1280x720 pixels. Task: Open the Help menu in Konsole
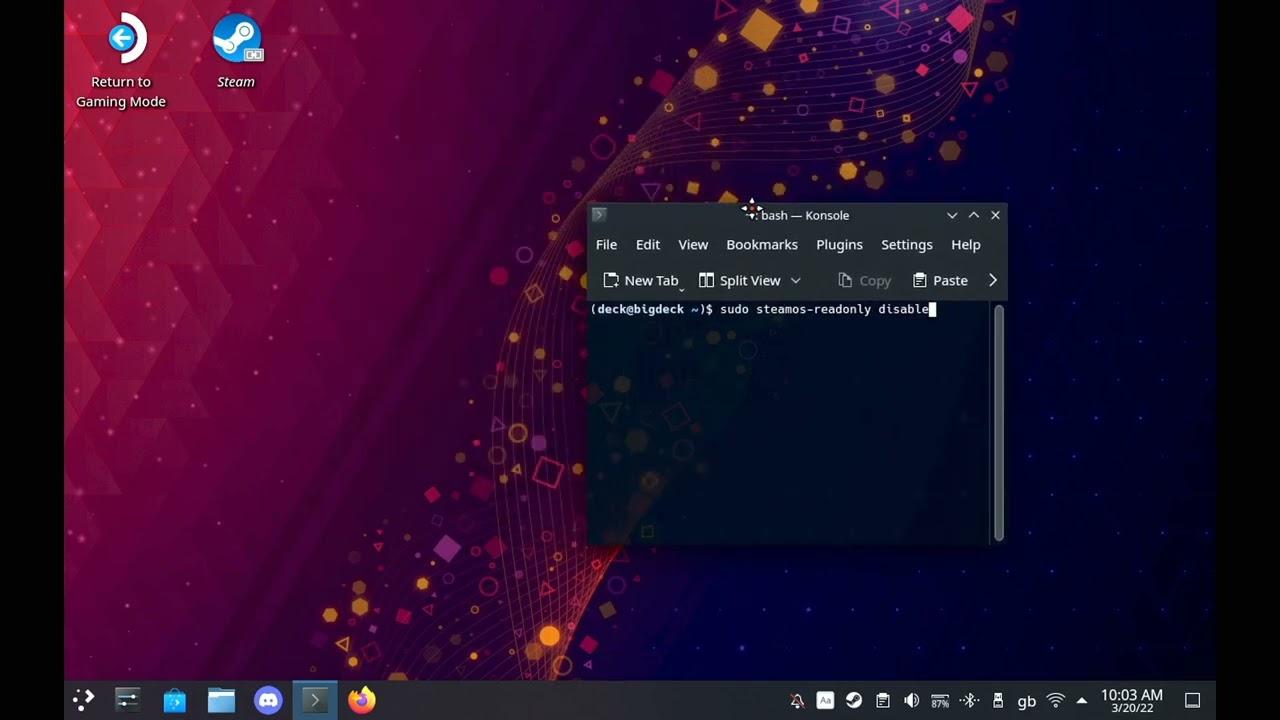point(966,244)
